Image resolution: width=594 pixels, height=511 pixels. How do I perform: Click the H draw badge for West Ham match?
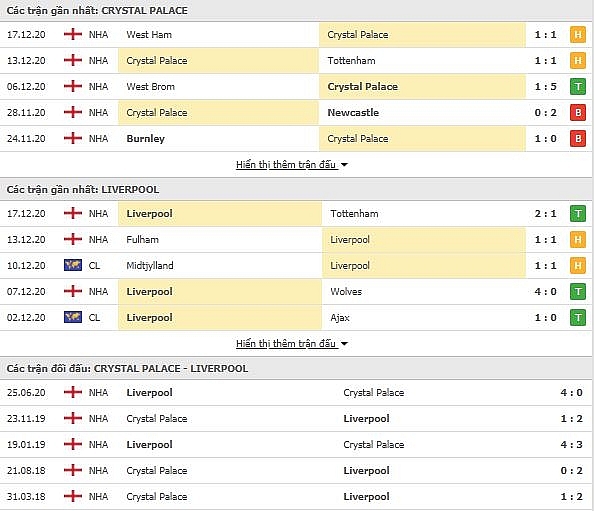pyautogui.click(x=578, y=35)
